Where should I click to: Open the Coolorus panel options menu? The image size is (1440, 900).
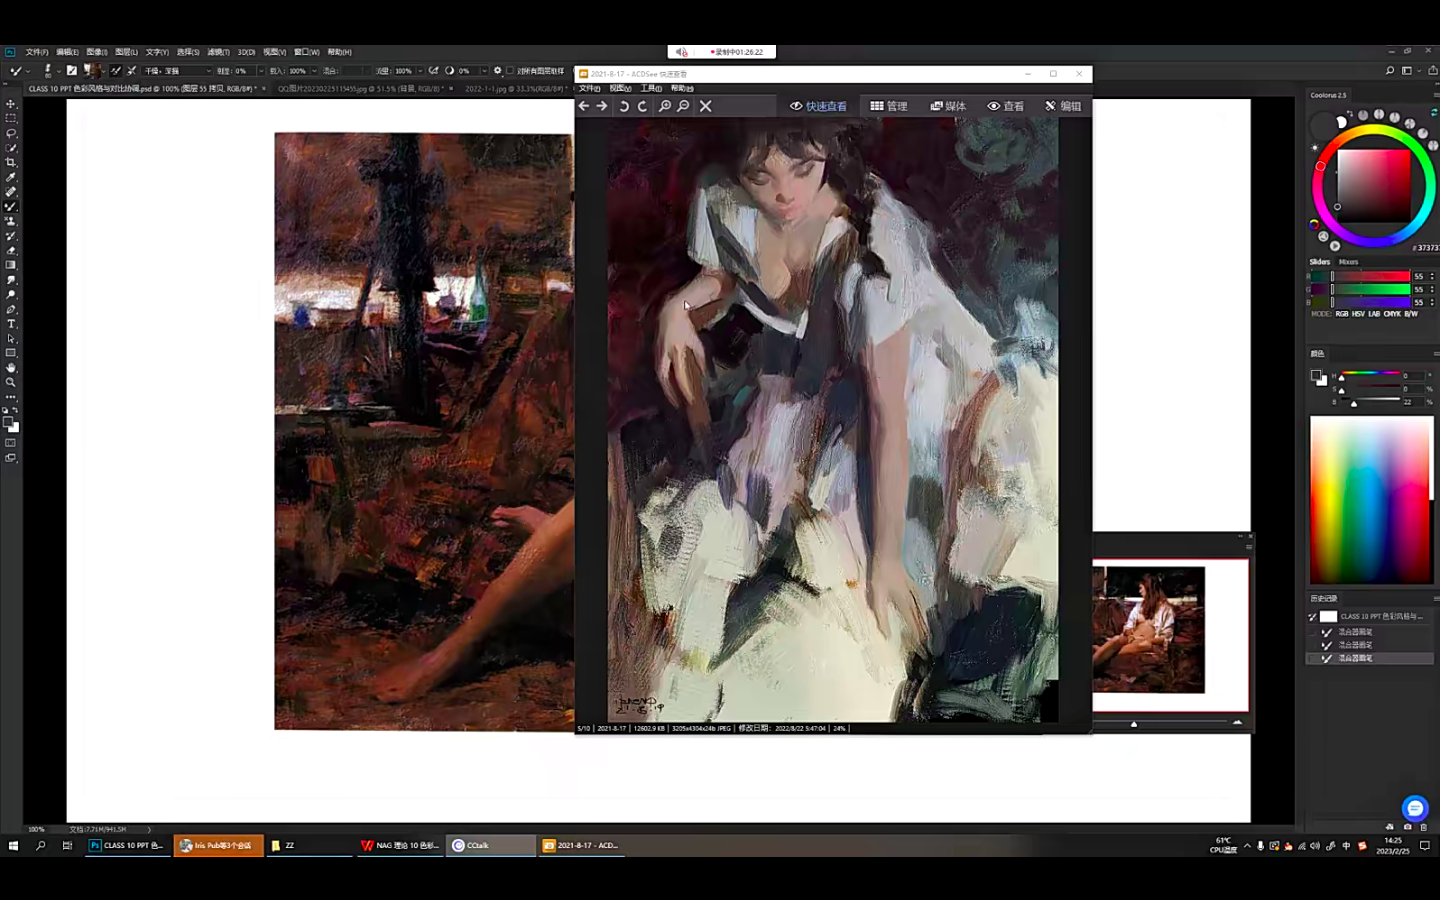coord(1434,95)
